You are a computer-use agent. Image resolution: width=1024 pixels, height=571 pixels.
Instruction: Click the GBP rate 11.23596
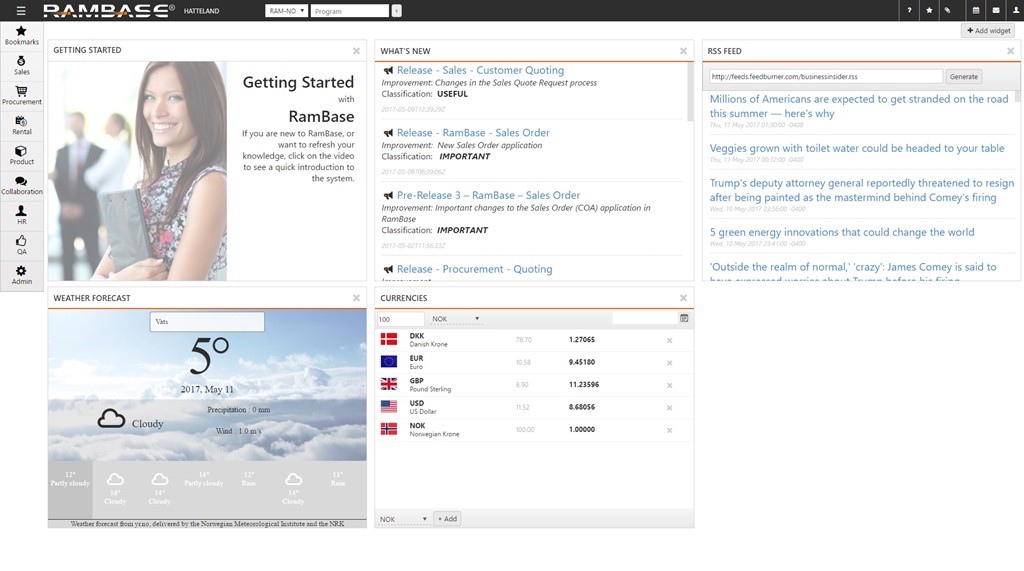click(583, 385)
